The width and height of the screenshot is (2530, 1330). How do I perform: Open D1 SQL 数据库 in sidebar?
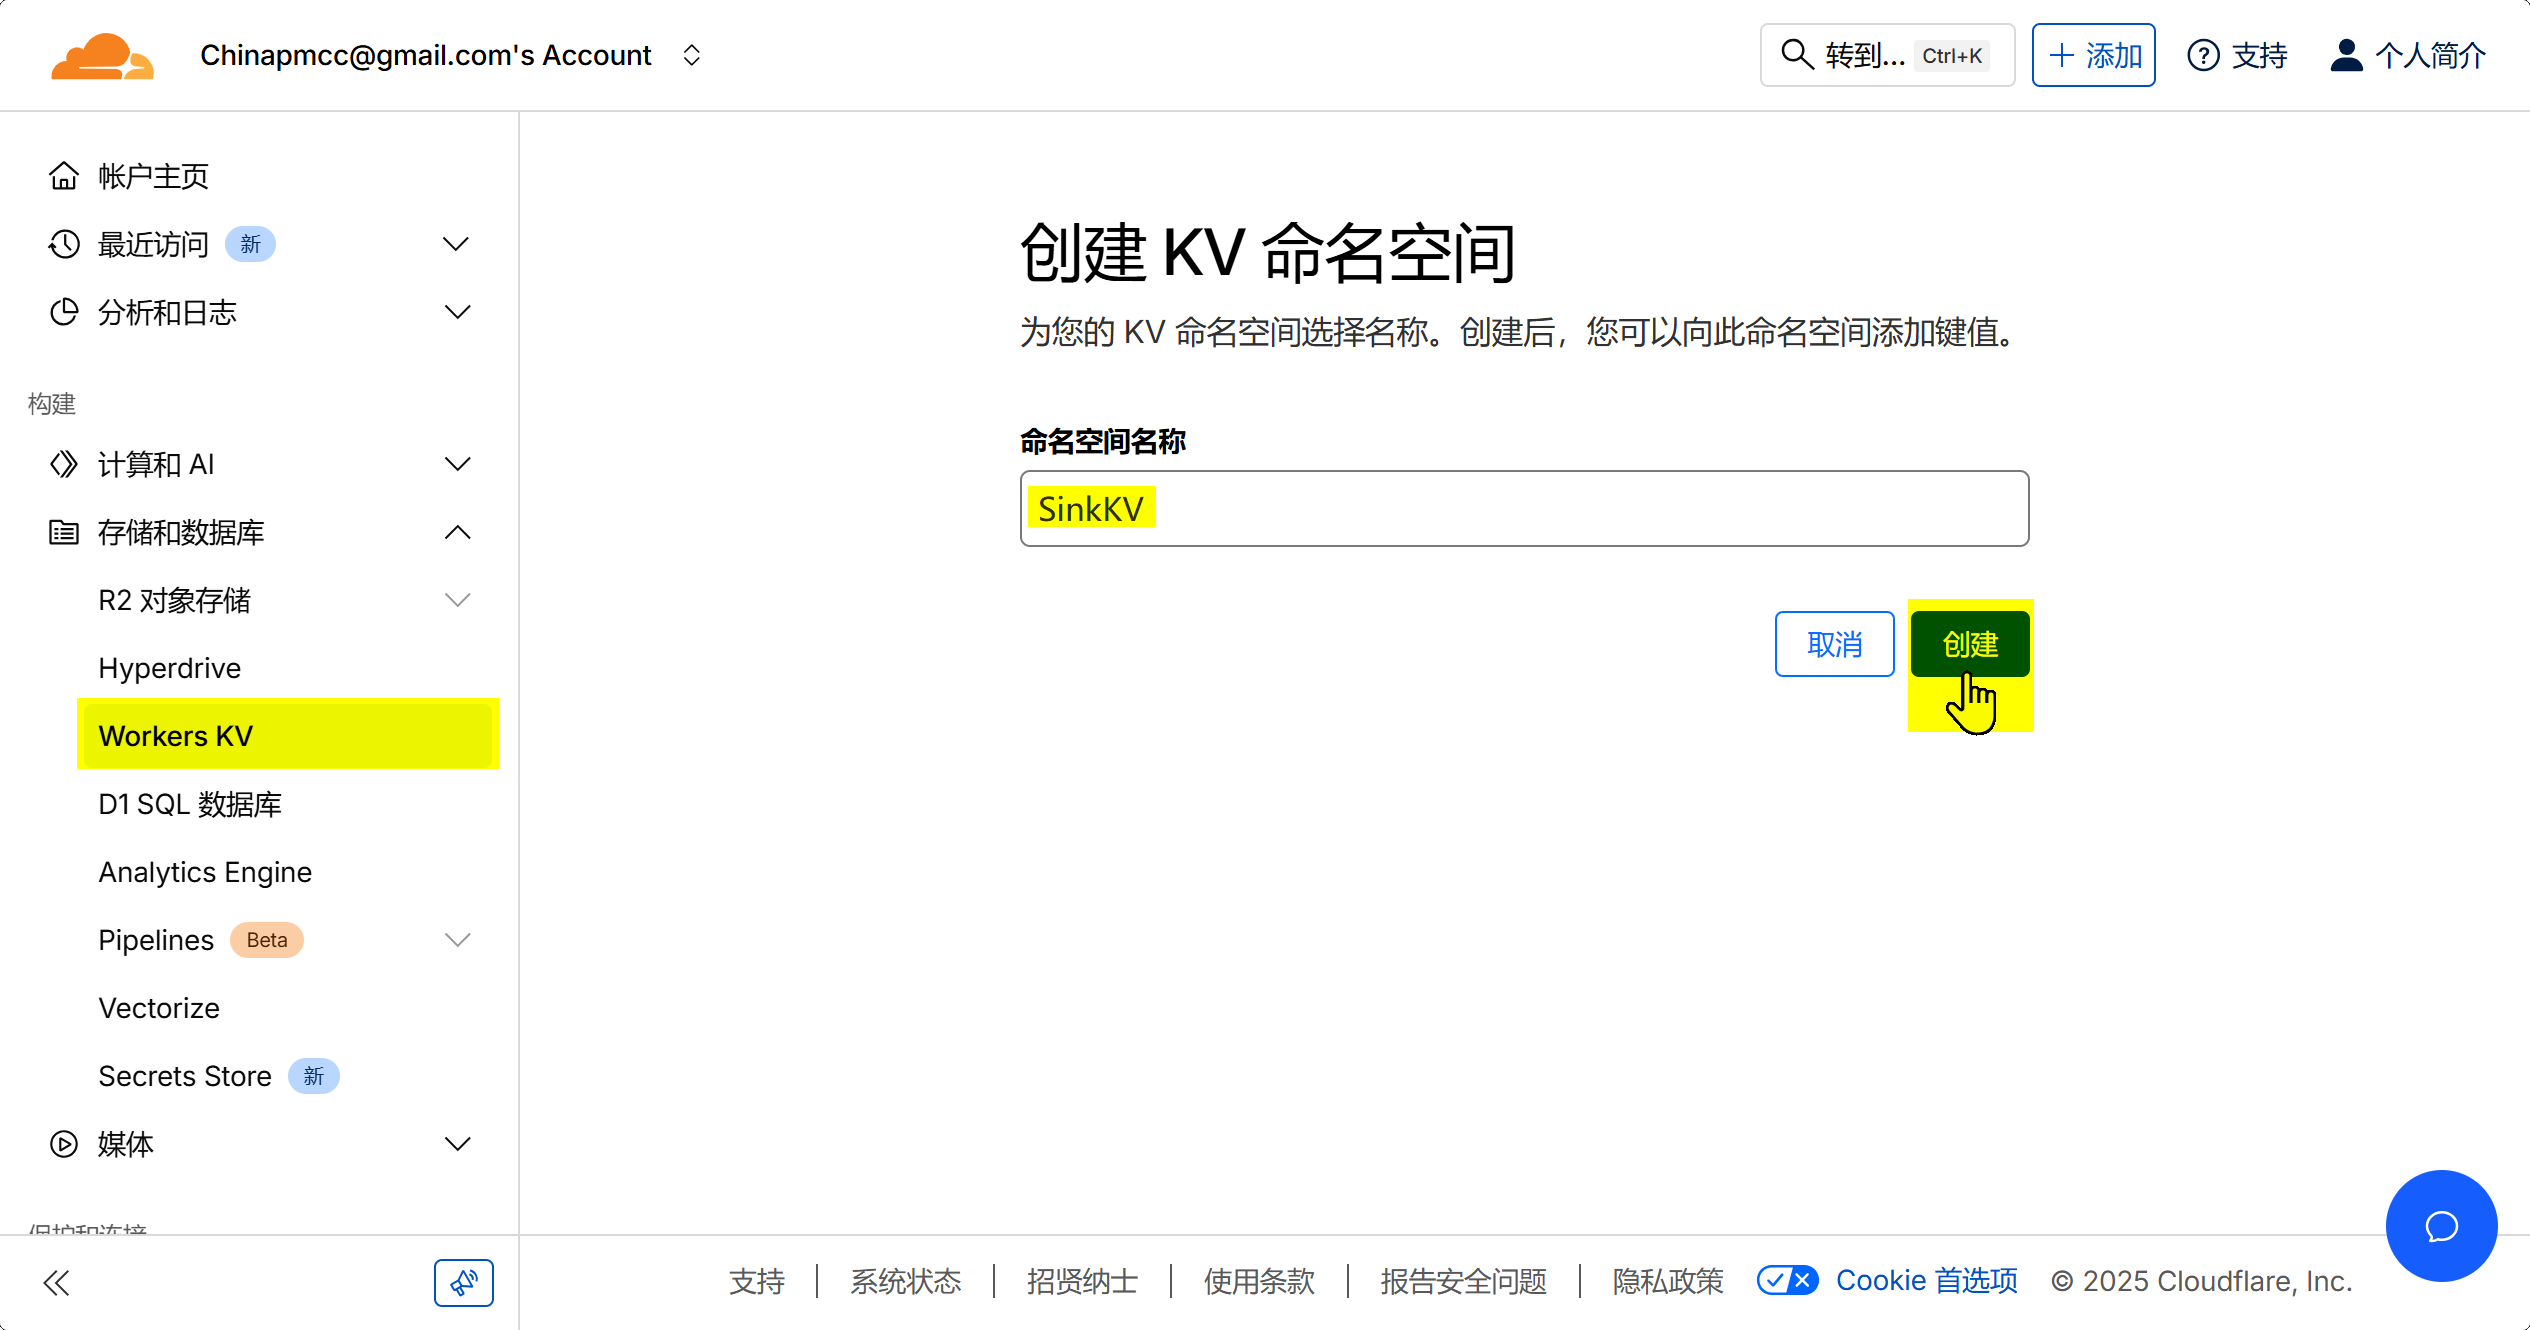pyautogui.click(x=190, y=804)
